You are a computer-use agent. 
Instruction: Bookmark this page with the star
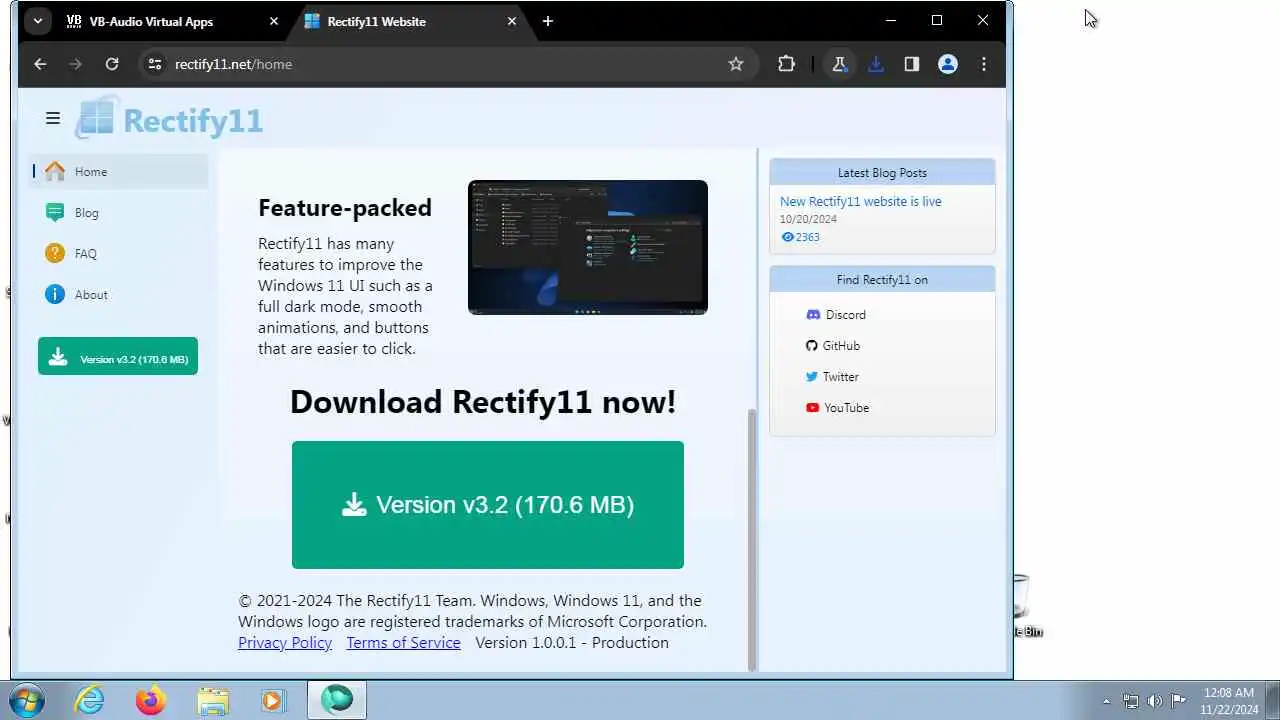(736, 64)
